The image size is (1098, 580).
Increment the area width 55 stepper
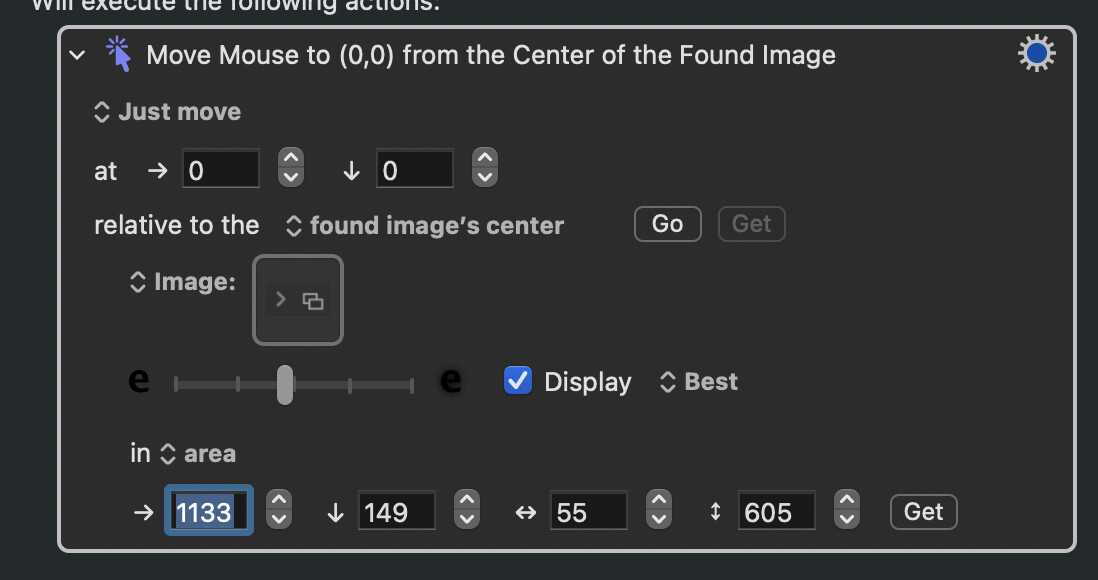pyautogui.click(x=658, y=500)
